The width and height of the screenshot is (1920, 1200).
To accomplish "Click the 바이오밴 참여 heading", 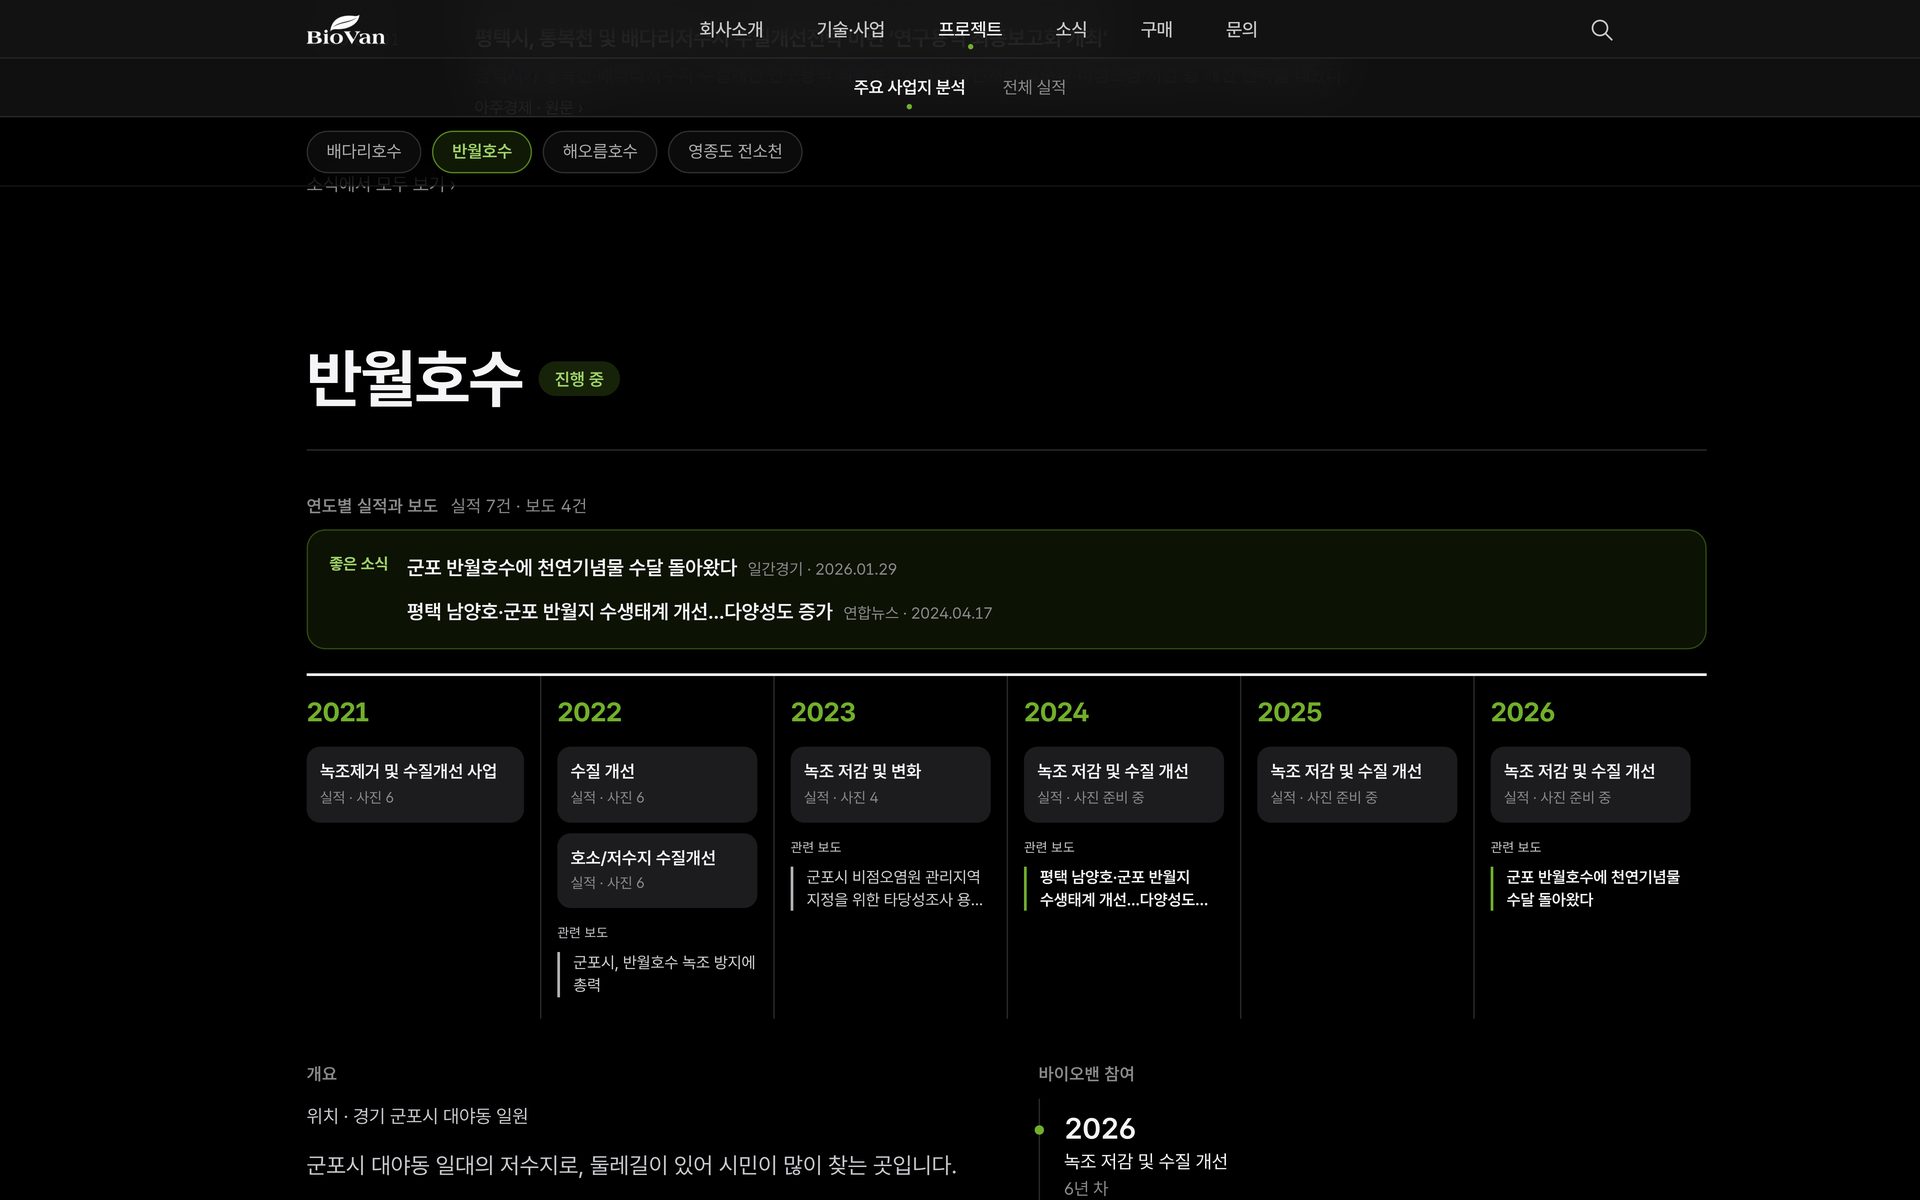I will [1086, 1074].
